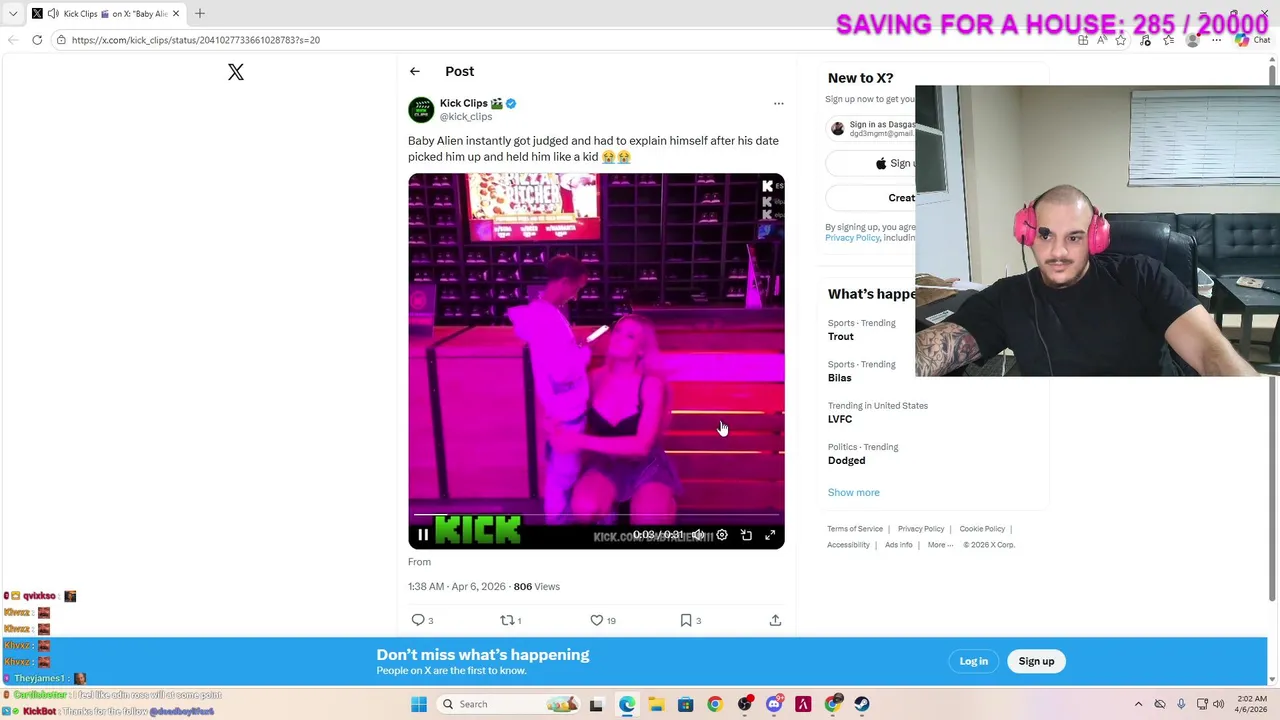Click the system tray microphone icon
The width and height of the screenshot is (1280, 720).
(1181, 704)
